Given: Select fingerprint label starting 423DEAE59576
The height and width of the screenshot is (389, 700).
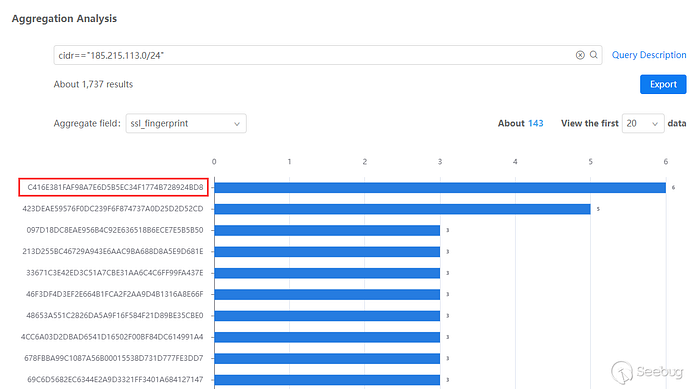Looking at the screenshot, I should [x=113, y=209].
